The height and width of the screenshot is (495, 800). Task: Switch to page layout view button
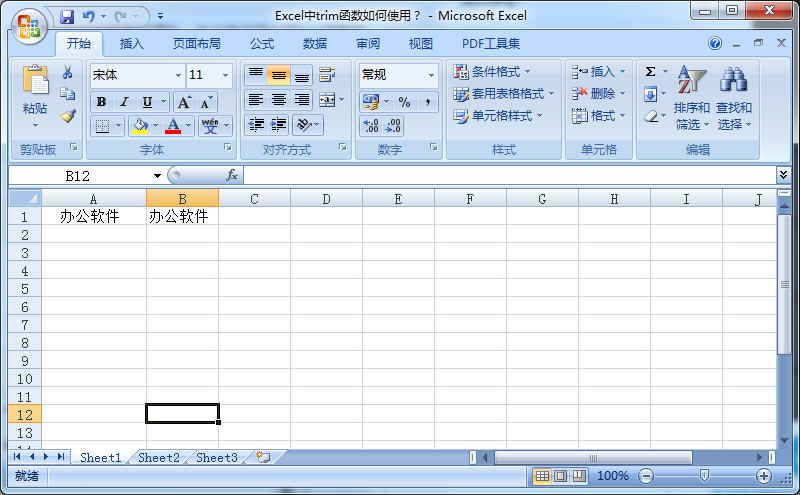[x=560, y=476]
